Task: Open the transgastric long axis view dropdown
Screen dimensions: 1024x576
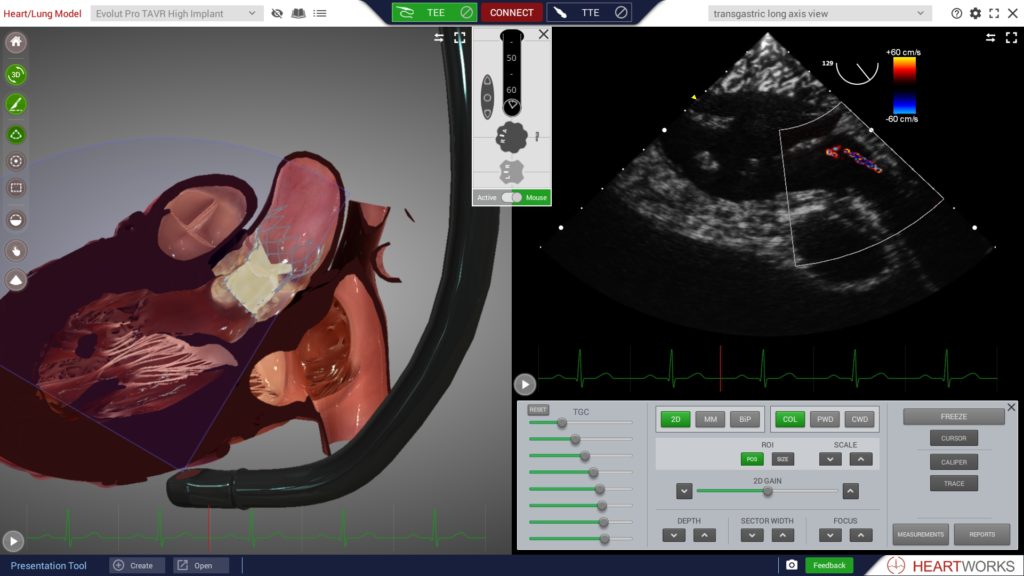Action: (x=818, y=13)
